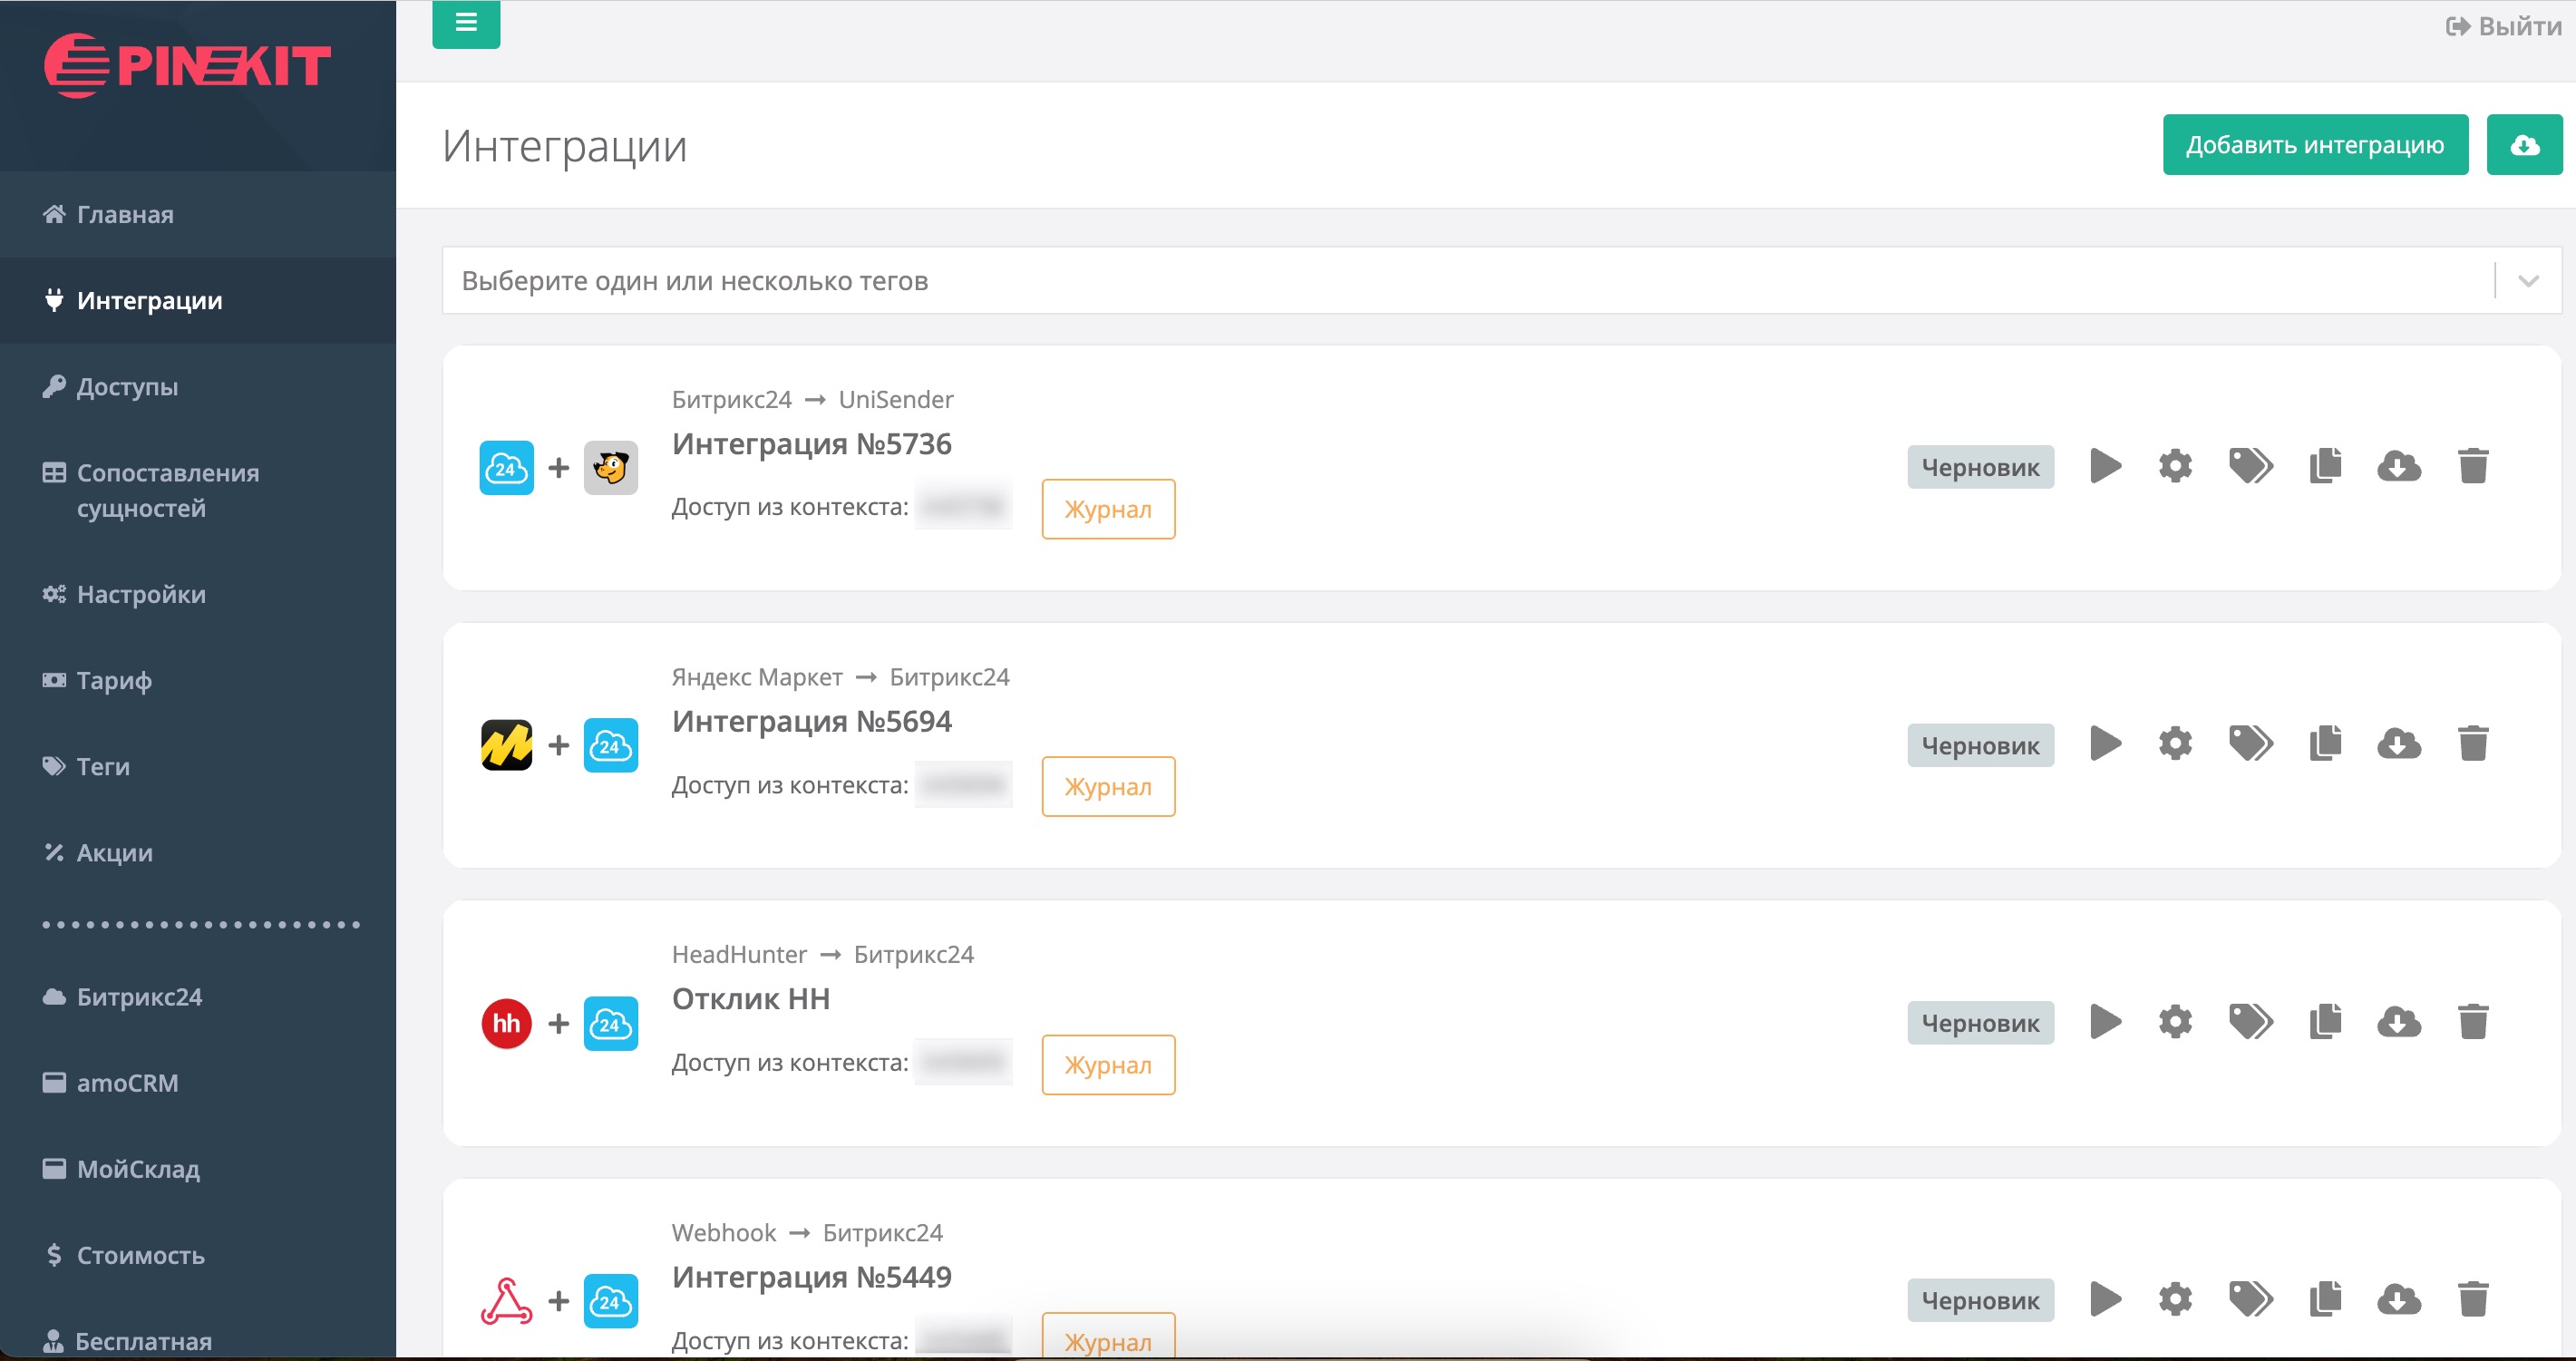Click Черновик status badge of Отклик HH
Image resolution: width=2576 pixels, height=1361 pixels.
tap(1980, 1023)
